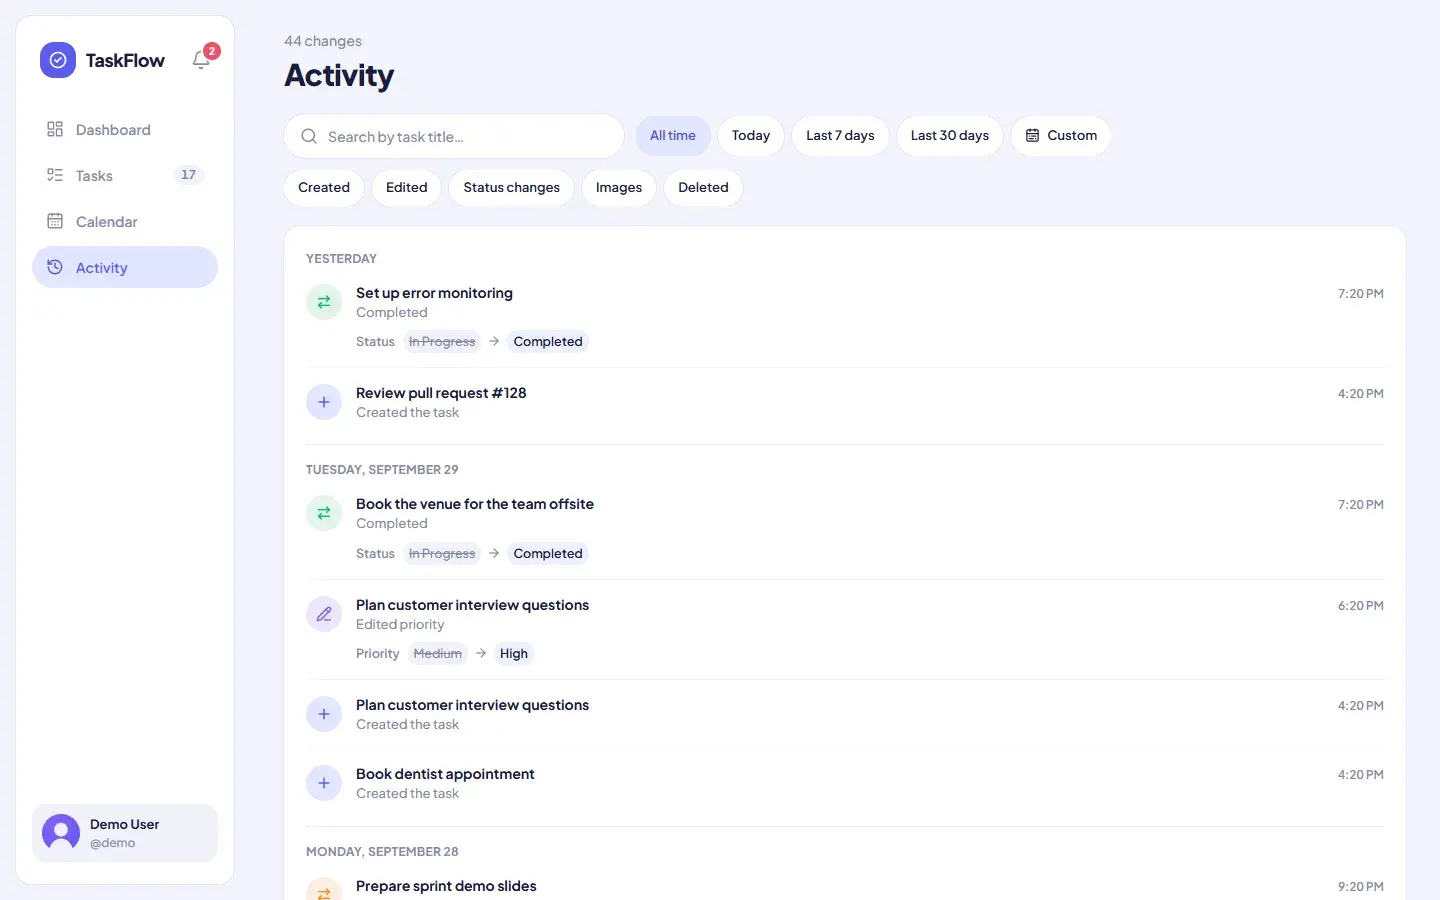The height and width of the screenshot is (900, 1440).
Task: Click the Activity history icon in sidebar
Action: [55, 267]
